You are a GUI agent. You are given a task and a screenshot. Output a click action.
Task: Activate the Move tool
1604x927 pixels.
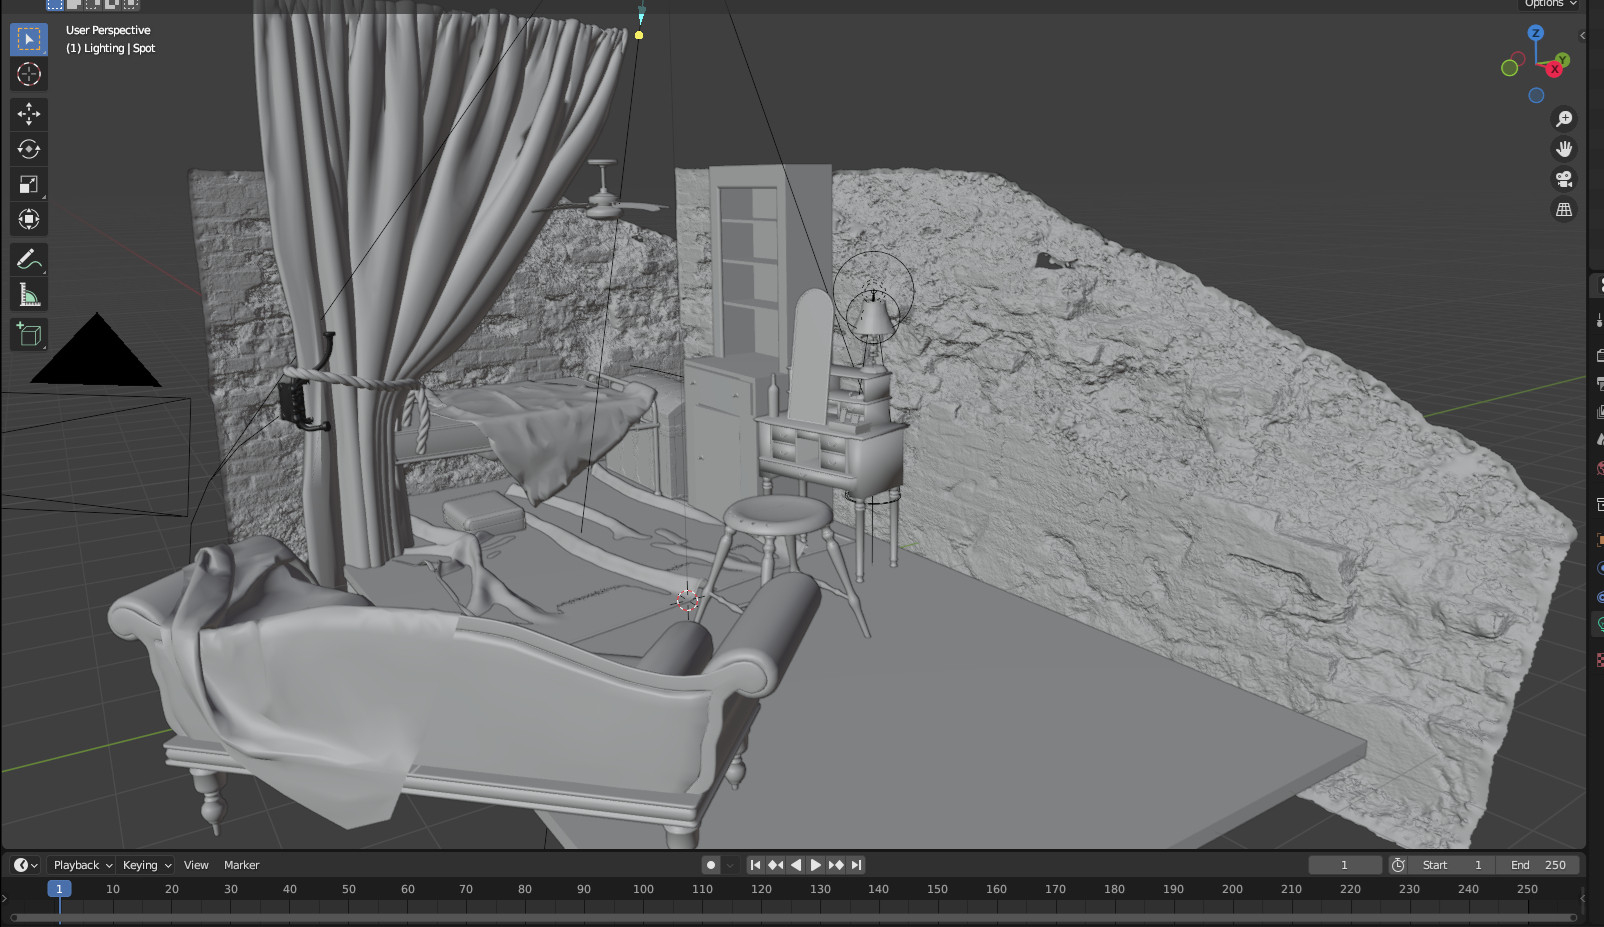point(28,113)
